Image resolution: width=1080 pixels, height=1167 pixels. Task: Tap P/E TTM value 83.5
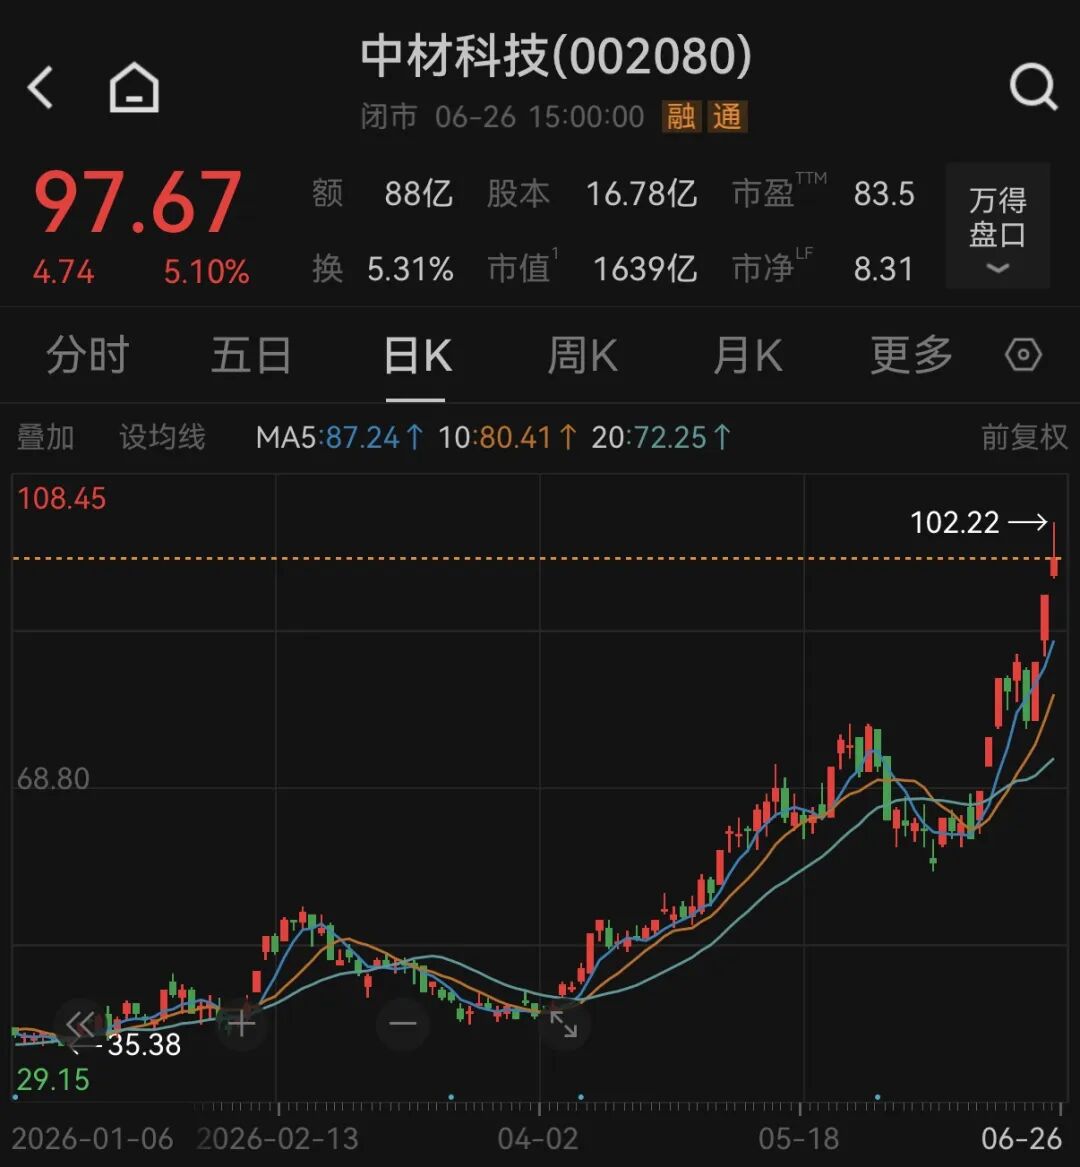tap(884, 194)
